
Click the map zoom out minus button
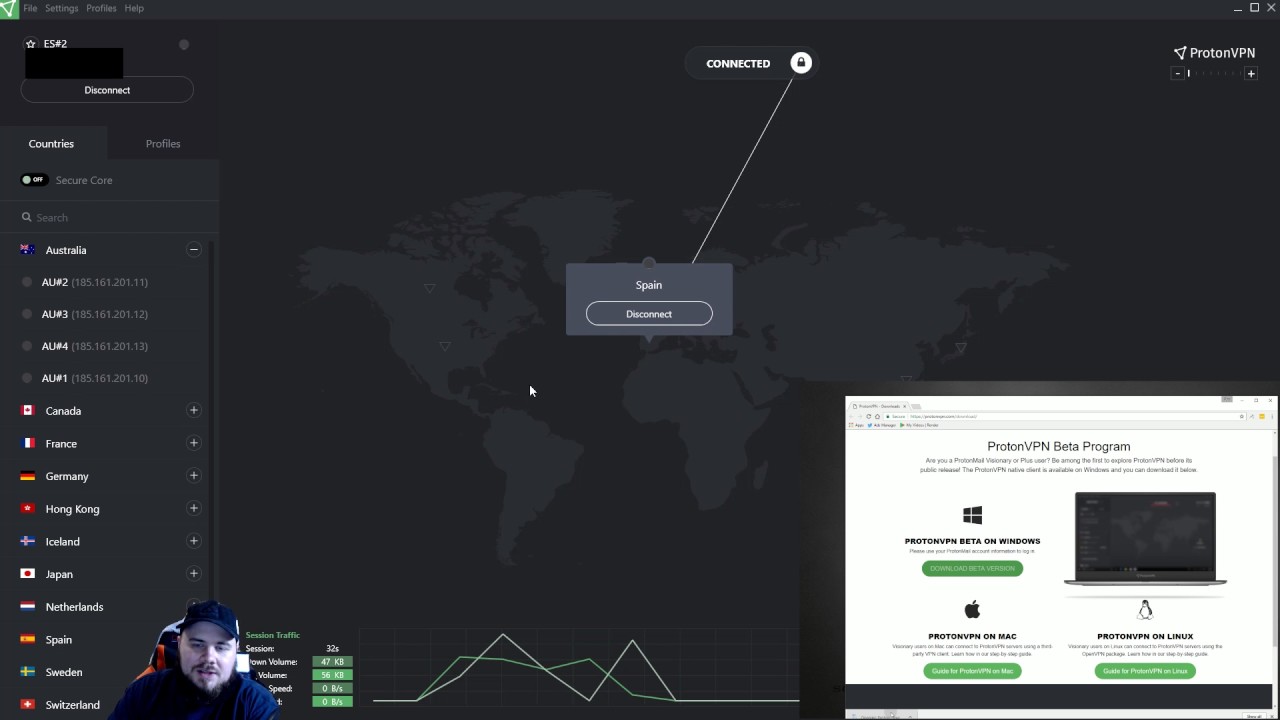pos(1177,74)
